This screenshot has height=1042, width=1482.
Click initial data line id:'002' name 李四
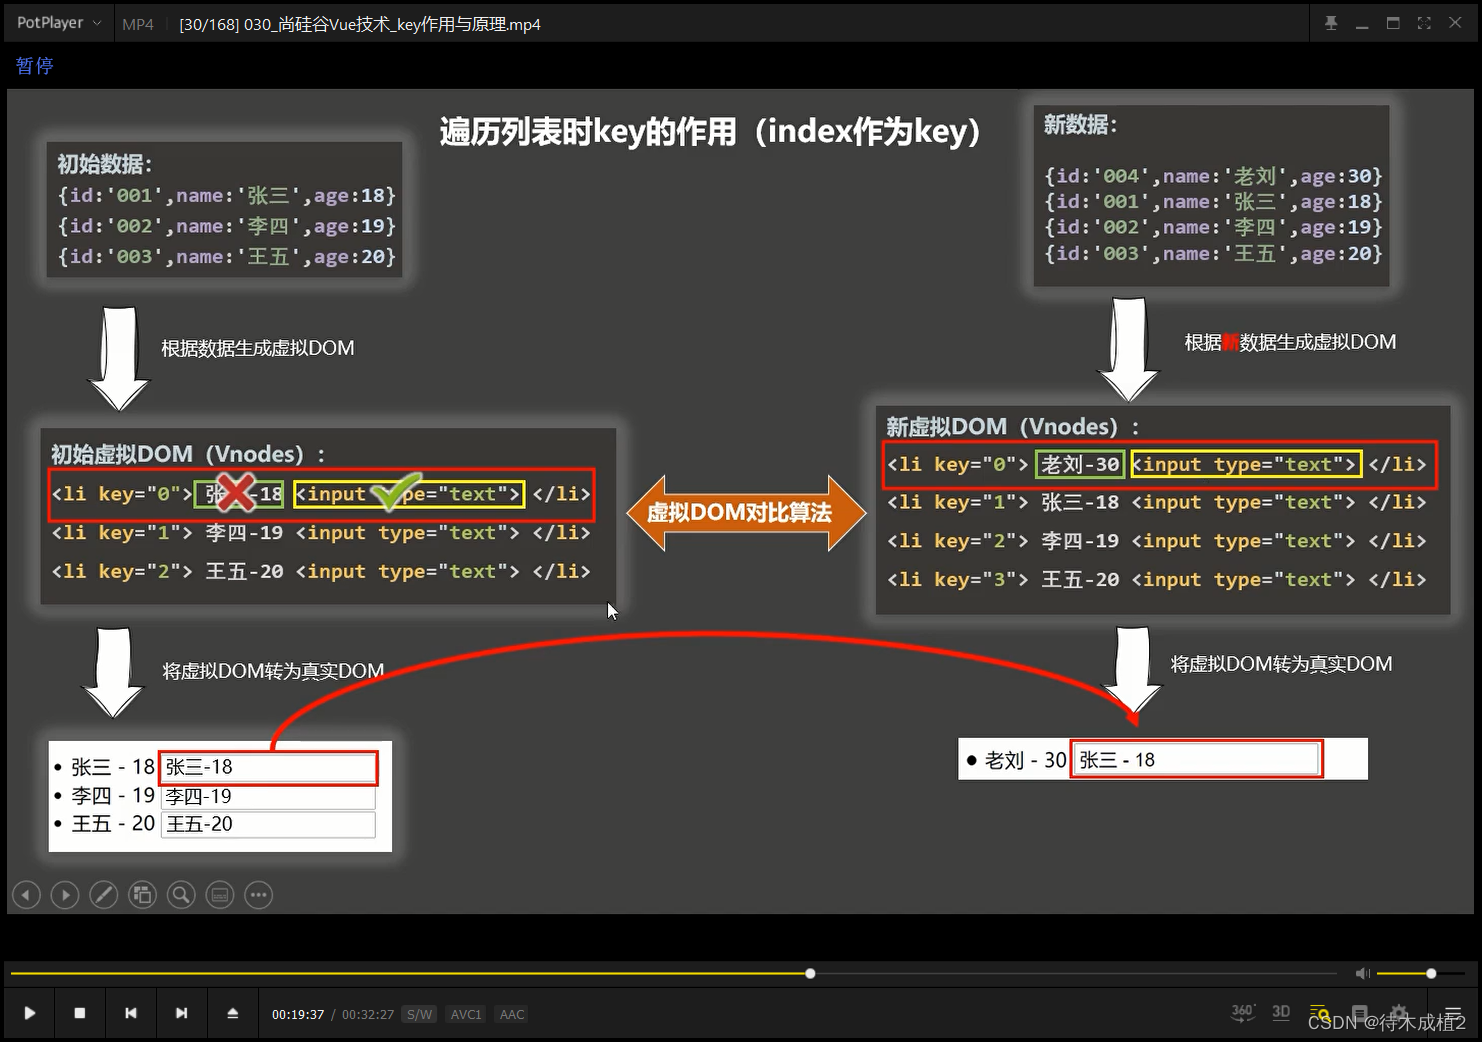pos(226,226)
